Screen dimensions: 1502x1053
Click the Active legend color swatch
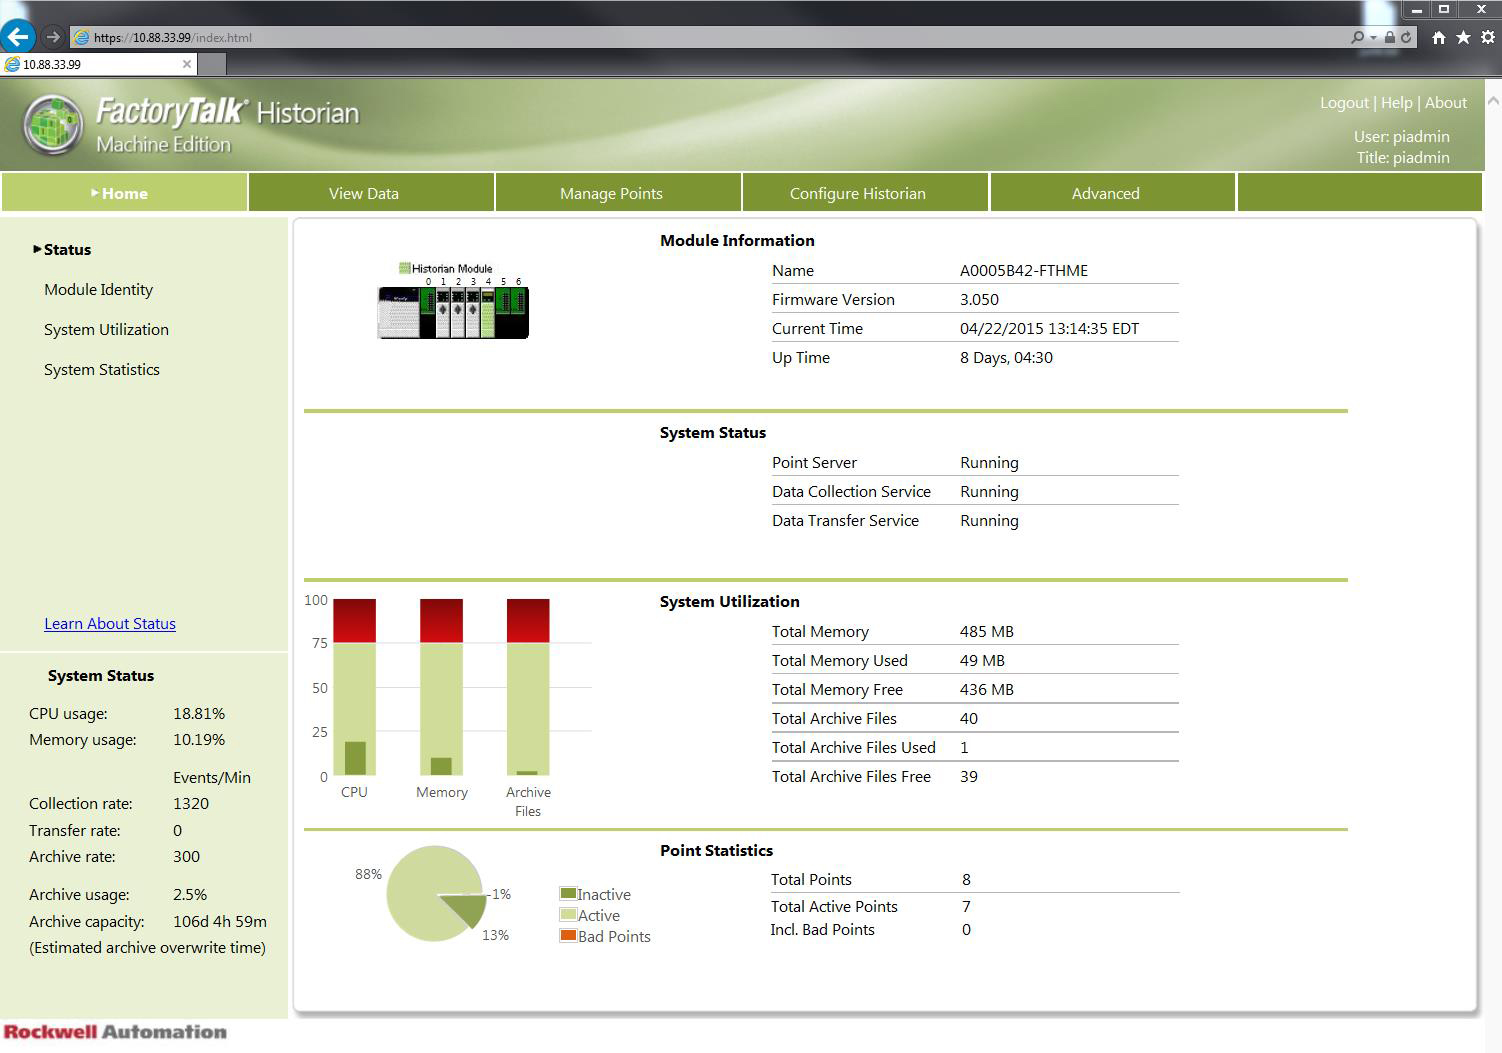568,914
